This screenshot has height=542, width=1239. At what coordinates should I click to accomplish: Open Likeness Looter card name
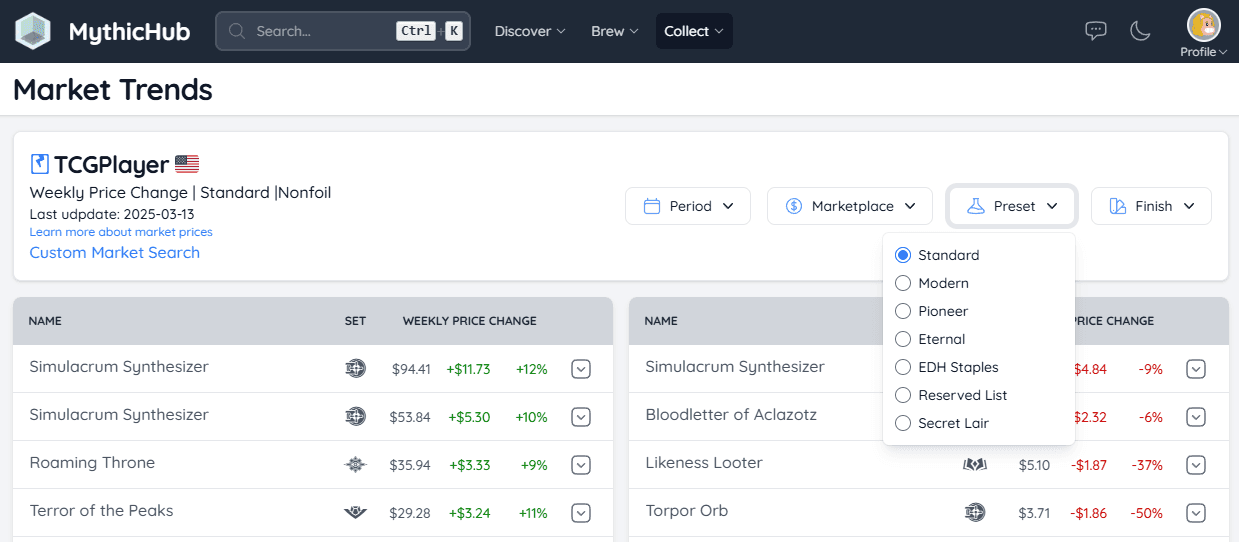coord(704,463)
